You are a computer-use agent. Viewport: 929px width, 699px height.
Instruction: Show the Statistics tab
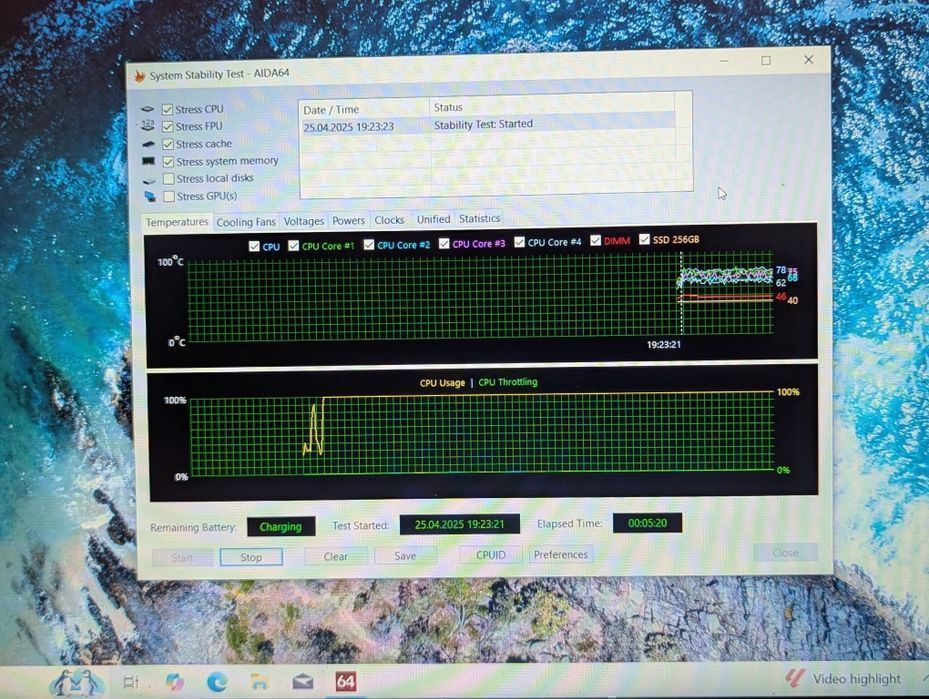479,219
